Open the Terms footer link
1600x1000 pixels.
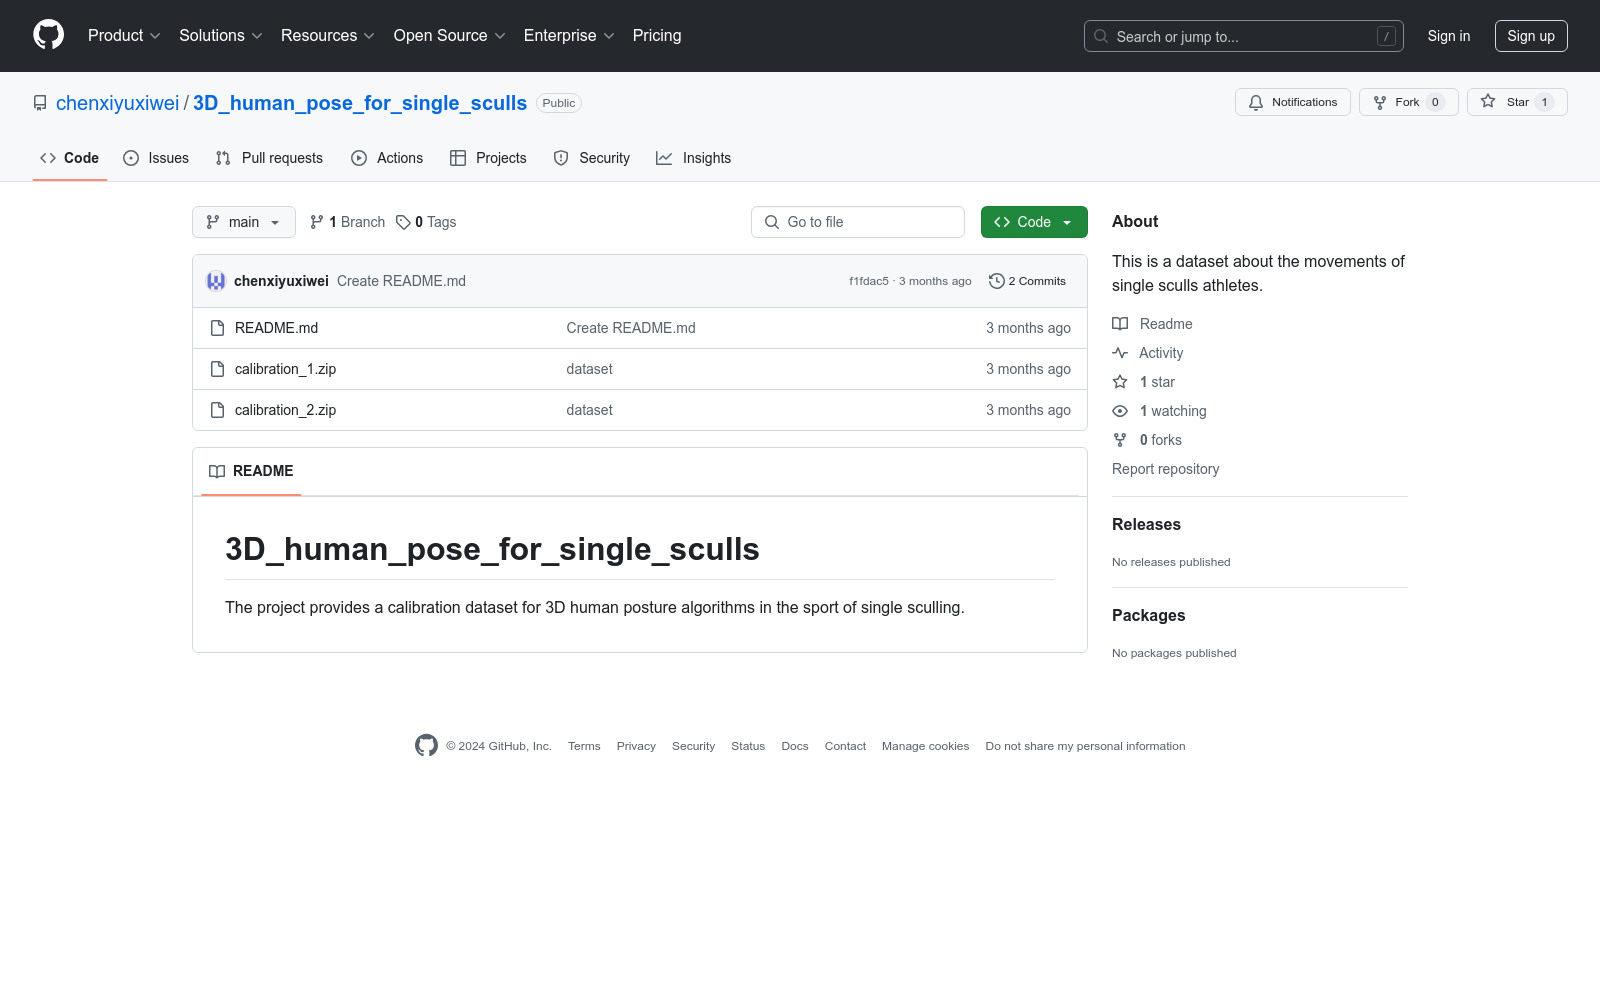coord(584,746)
